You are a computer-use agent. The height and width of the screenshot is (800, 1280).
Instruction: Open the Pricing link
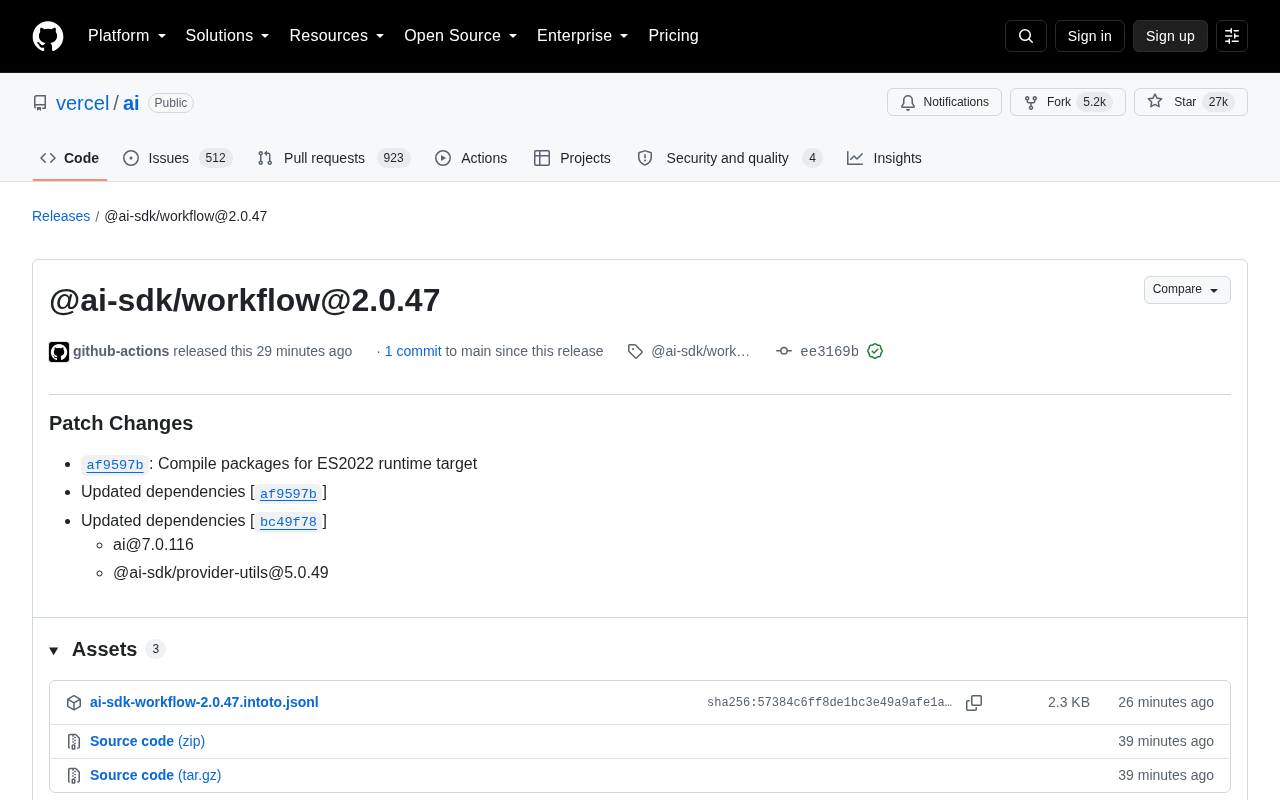674,36
